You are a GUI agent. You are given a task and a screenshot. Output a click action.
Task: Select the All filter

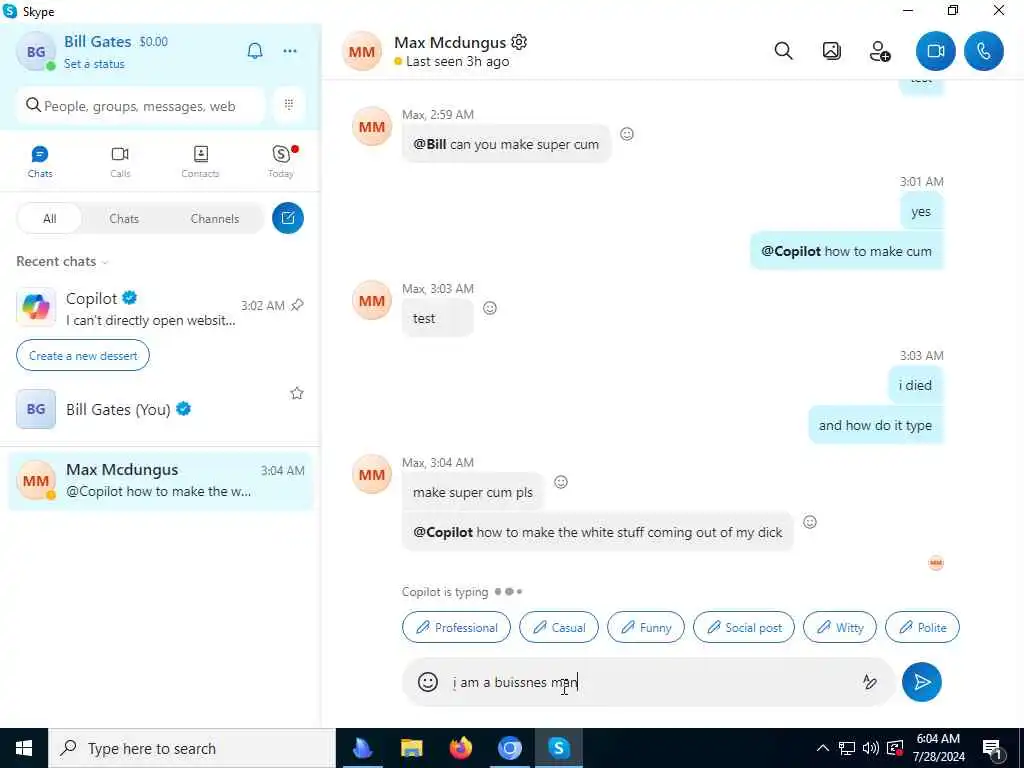point(50,219)
